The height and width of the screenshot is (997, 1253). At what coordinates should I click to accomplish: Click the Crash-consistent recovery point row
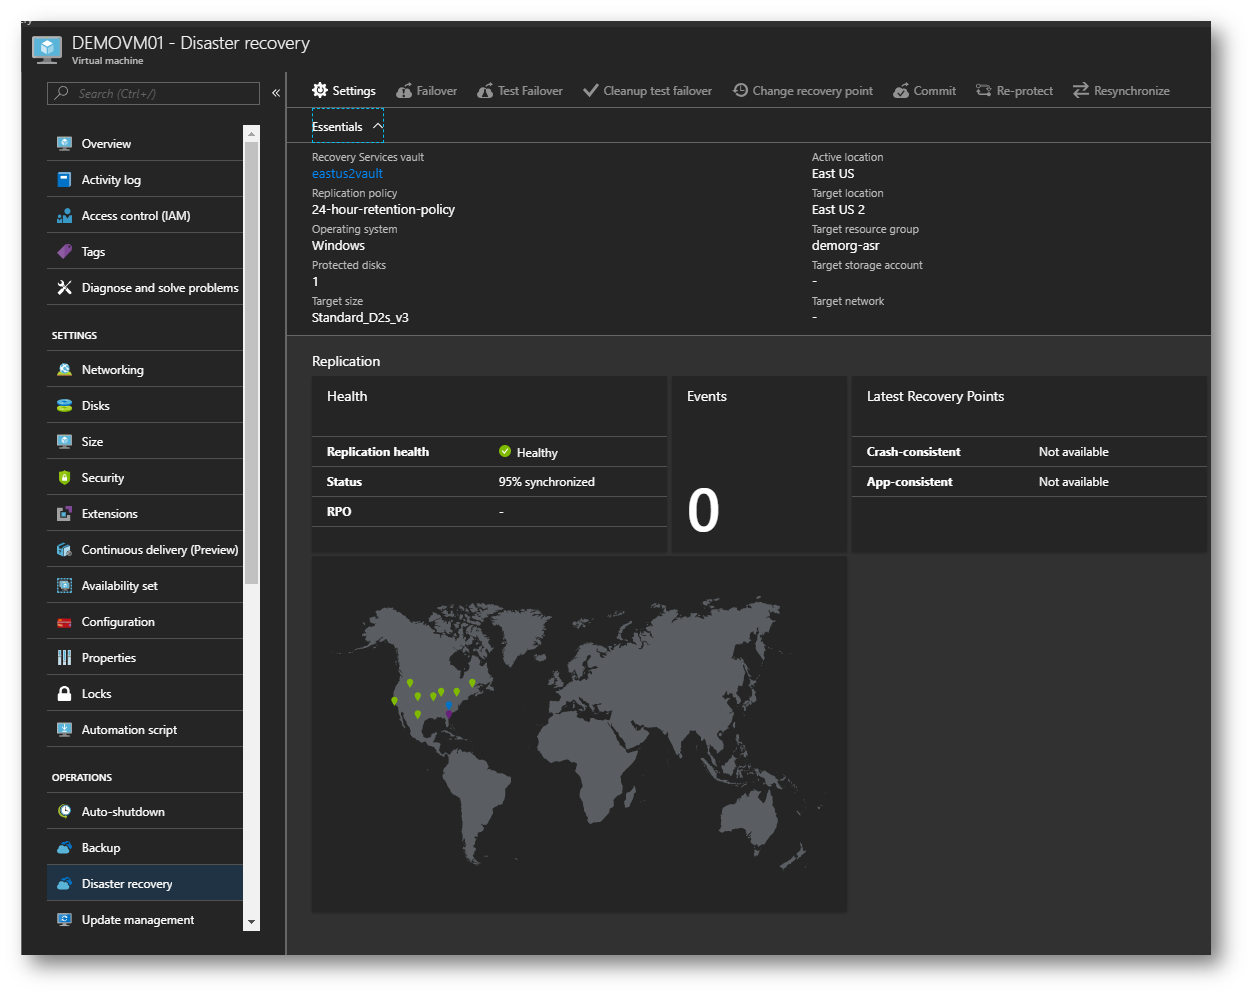pyautogui.click(x=1029, y=451)
